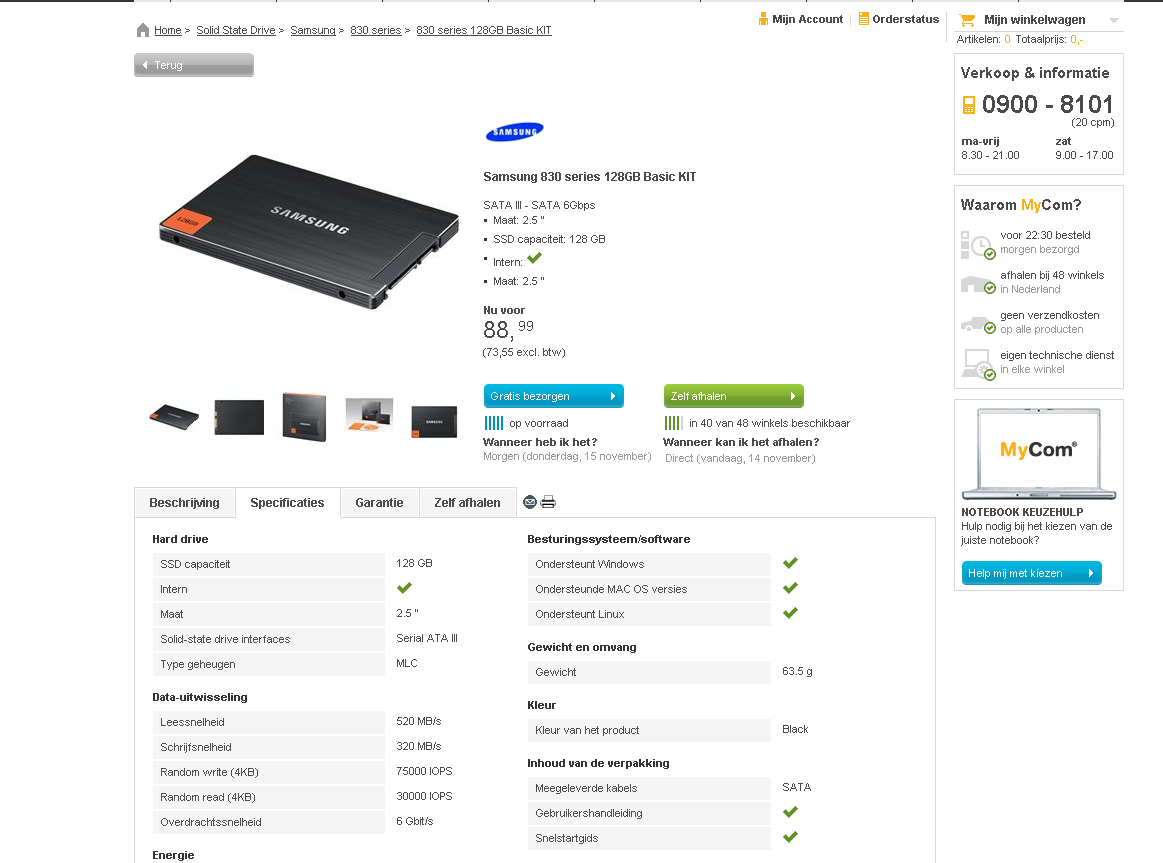Screen dimensions: 1163x863
Task: Open the Solid State Drive breadcrumb link
Action: click(236, 30)
